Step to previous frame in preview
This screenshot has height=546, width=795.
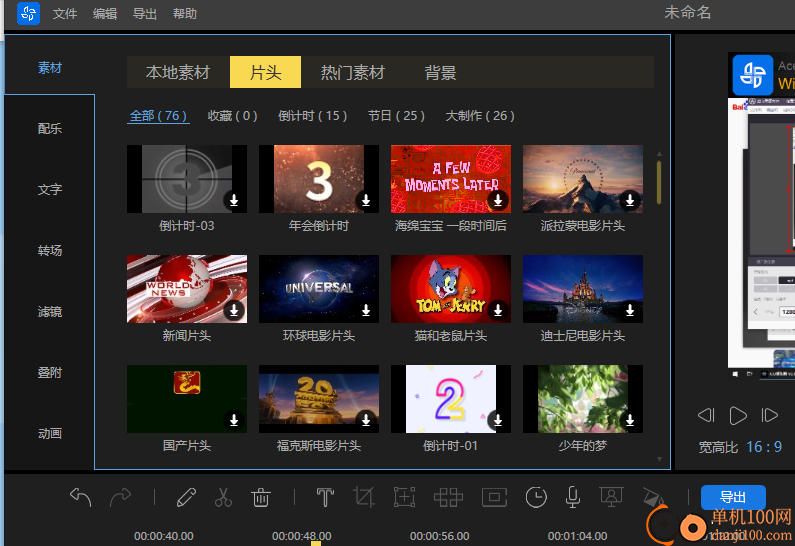706,415
